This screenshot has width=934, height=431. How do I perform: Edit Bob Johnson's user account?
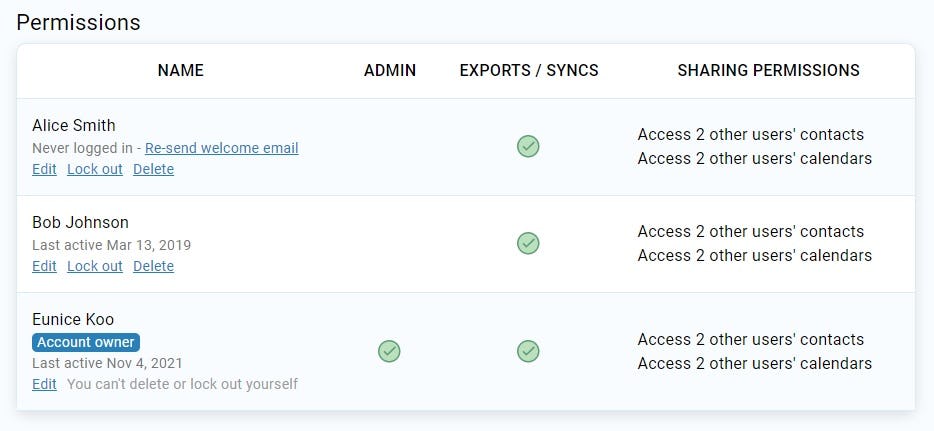[44, 266]
